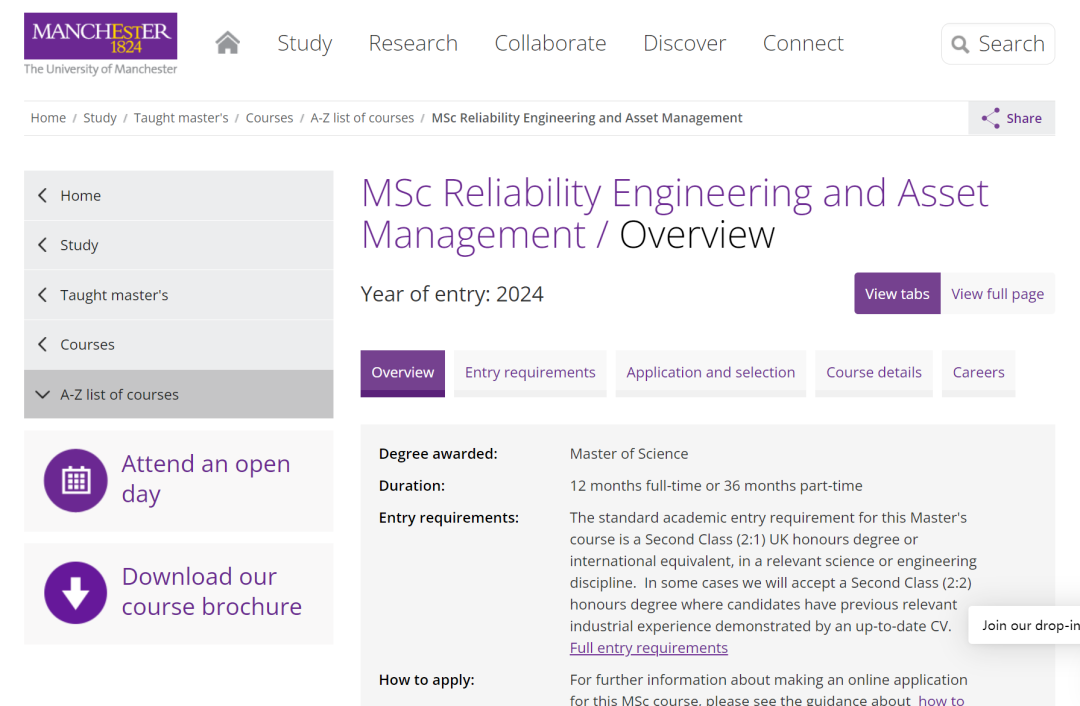Image resolution: width=1080 pixels, height=706 pixels.
Task: Open the Research menu in top navigation
Action: [413, 43]
